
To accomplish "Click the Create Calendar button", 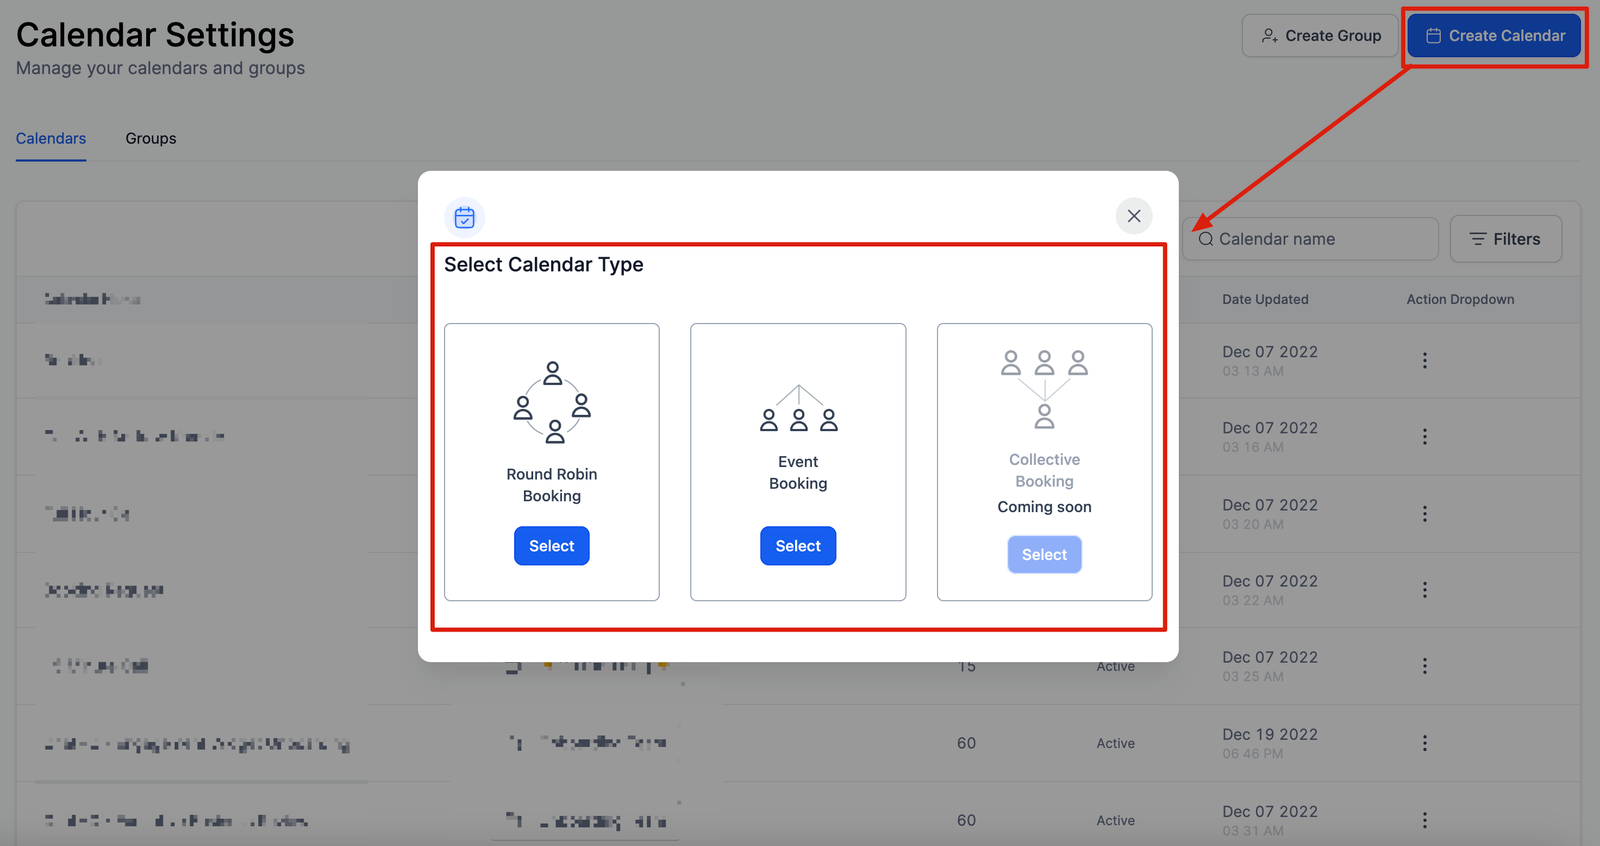I will point(1494,36).
